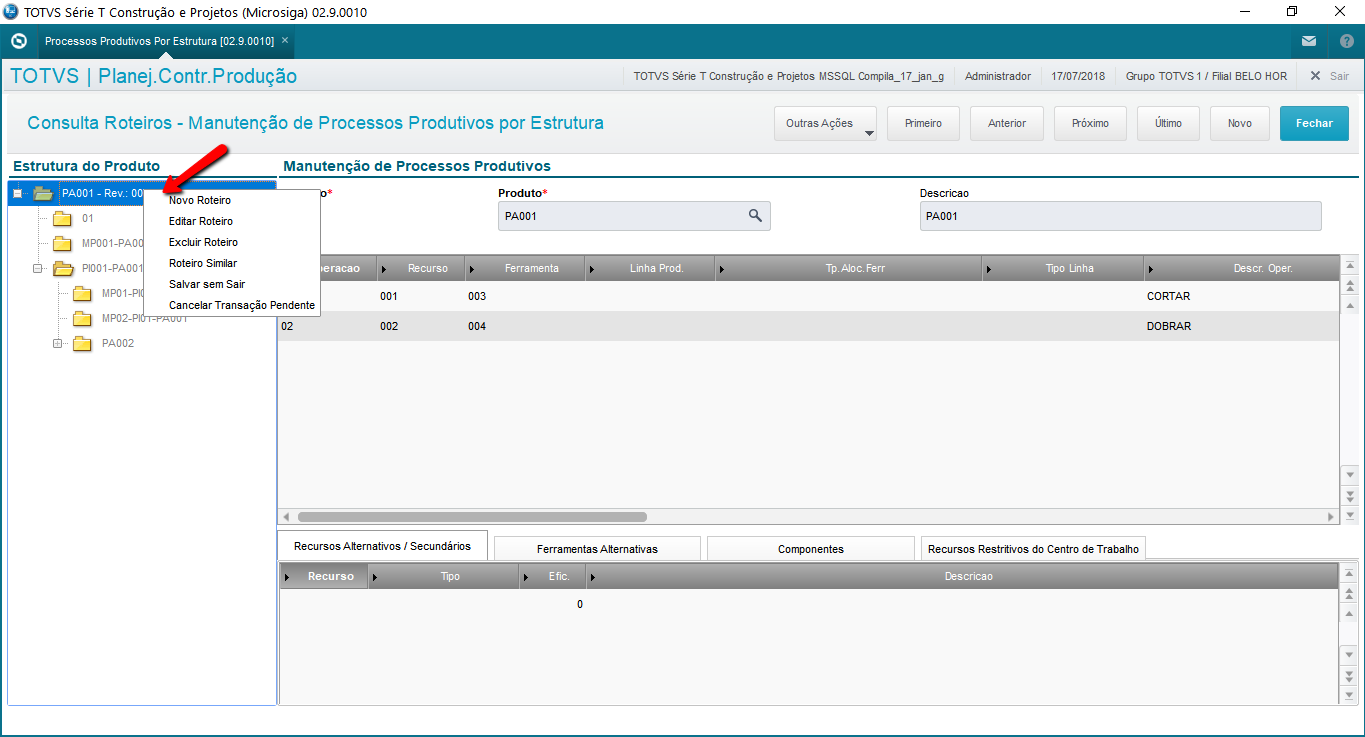Switch to Recursos Alternativos / Secundários tab
Image resolution: width=1365 pixels, height=737 pixels.
coord(382,546)
